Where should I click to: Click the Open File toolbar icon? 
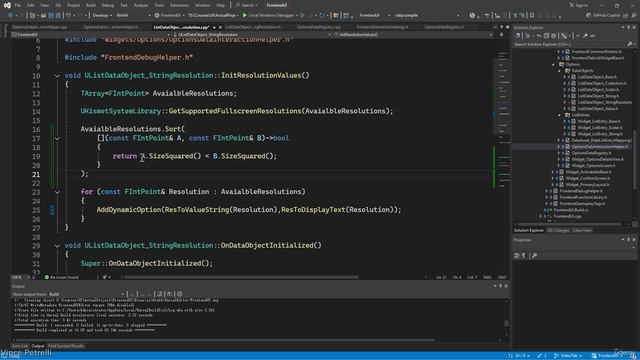(x=43, y=16)
